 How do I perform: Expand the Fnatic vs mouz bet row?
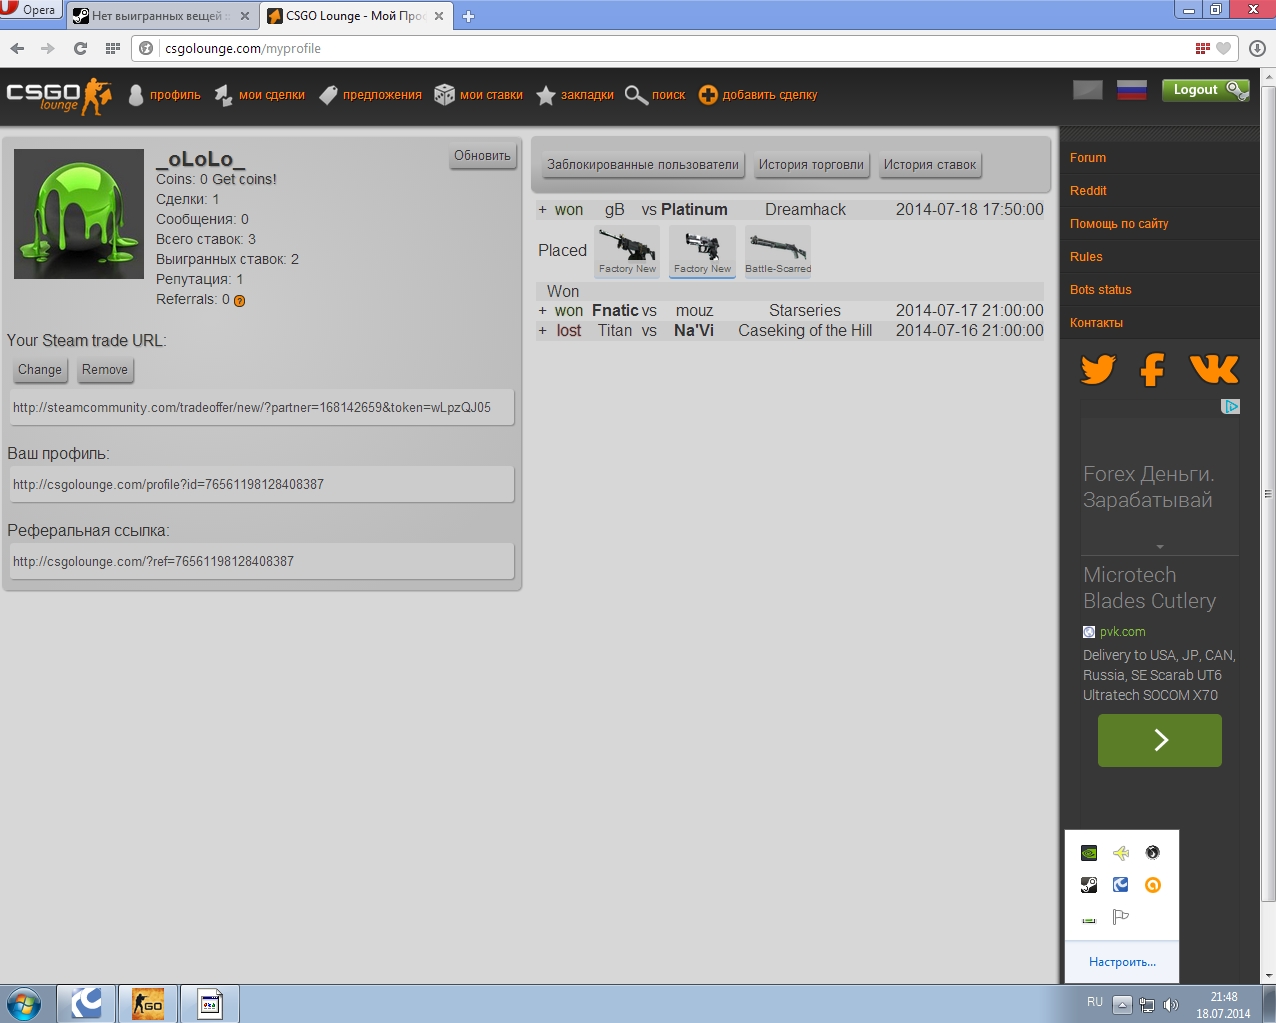(x=543, y=311)
